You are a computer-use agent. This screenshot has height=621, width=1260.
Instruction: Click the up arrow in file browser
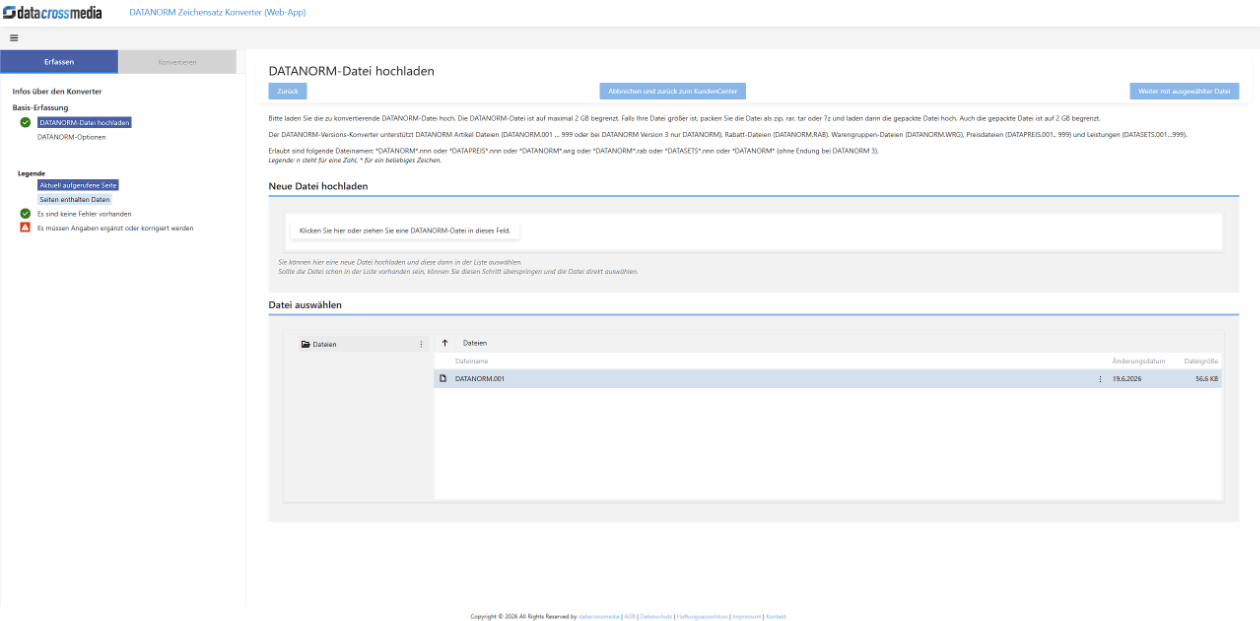(x=445, y=343)
